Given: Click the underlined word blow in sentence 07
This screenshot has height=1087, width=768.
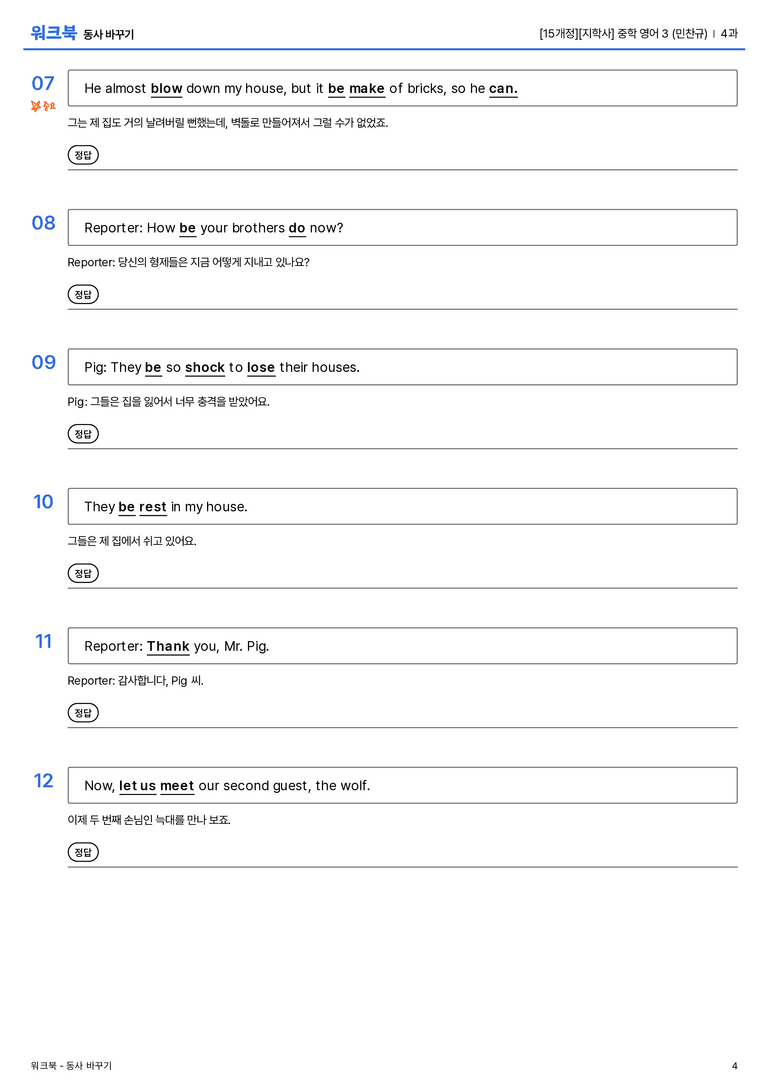Looking at the screenshot, I should [166, 89].
